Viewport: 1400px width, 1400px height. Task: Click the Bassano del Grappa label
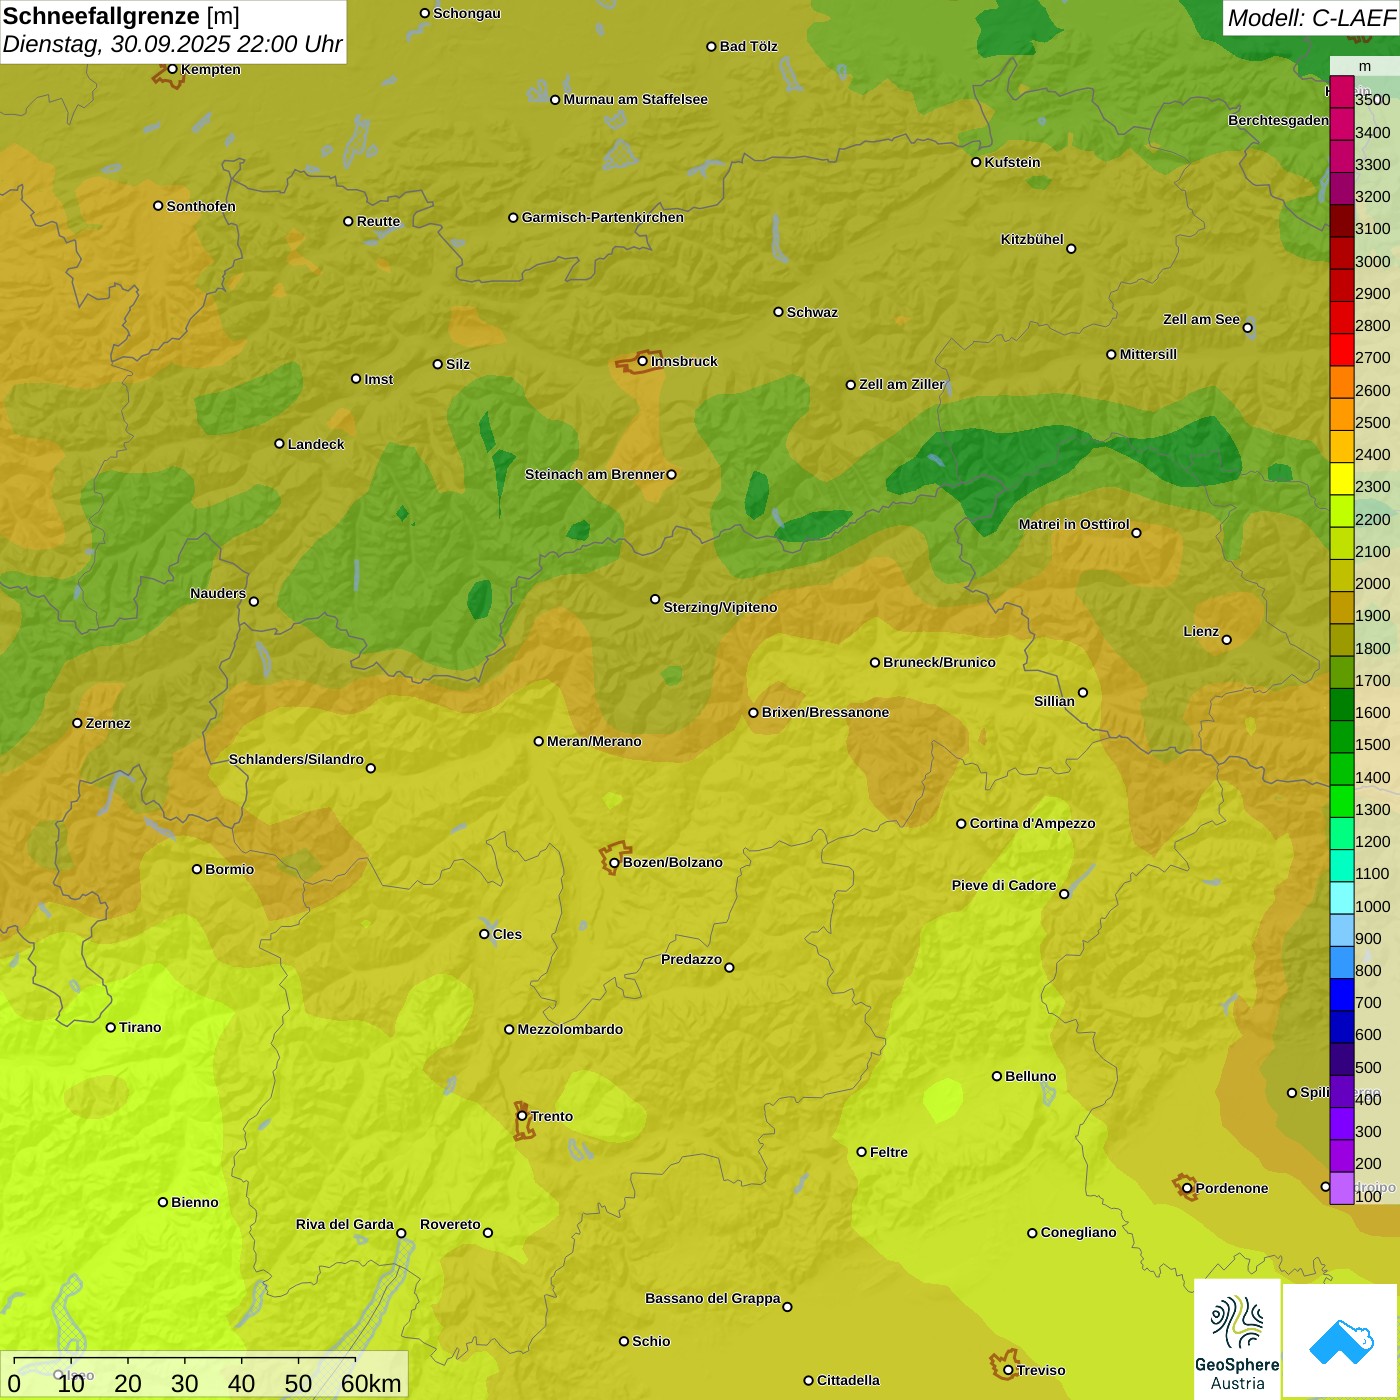click(713, 1298)
